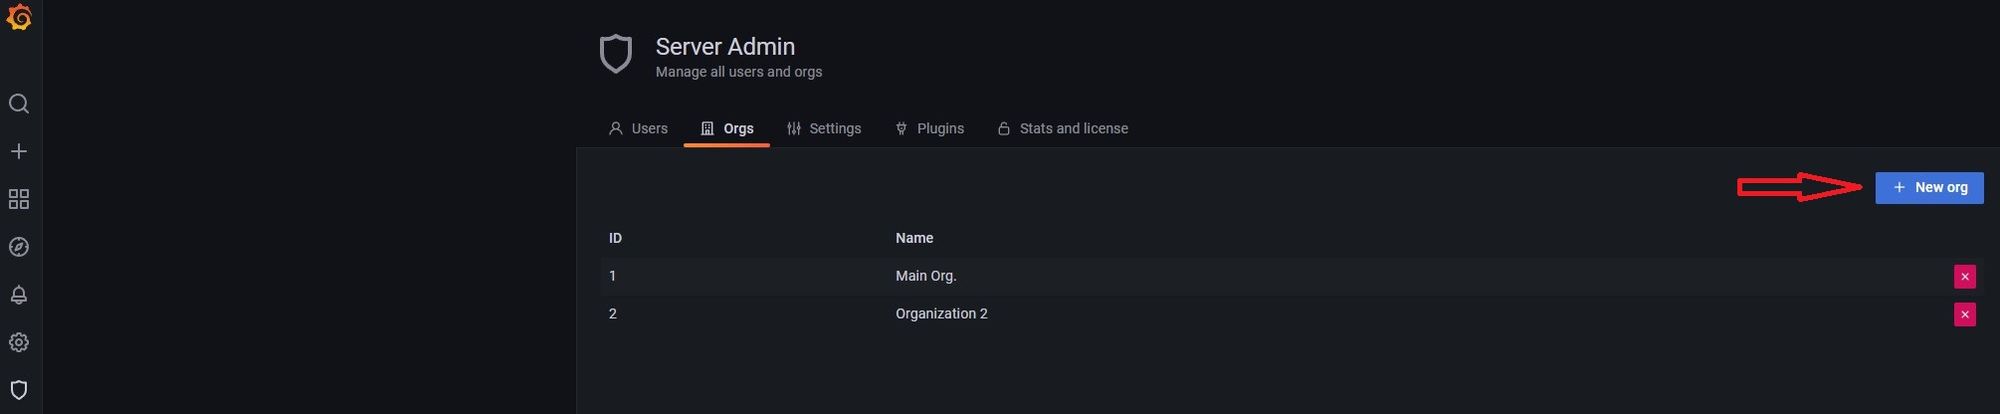The image size is (2000, 414).
Task: Open the Explore compass icon in sidebar
Action: (x=19, y=247)
